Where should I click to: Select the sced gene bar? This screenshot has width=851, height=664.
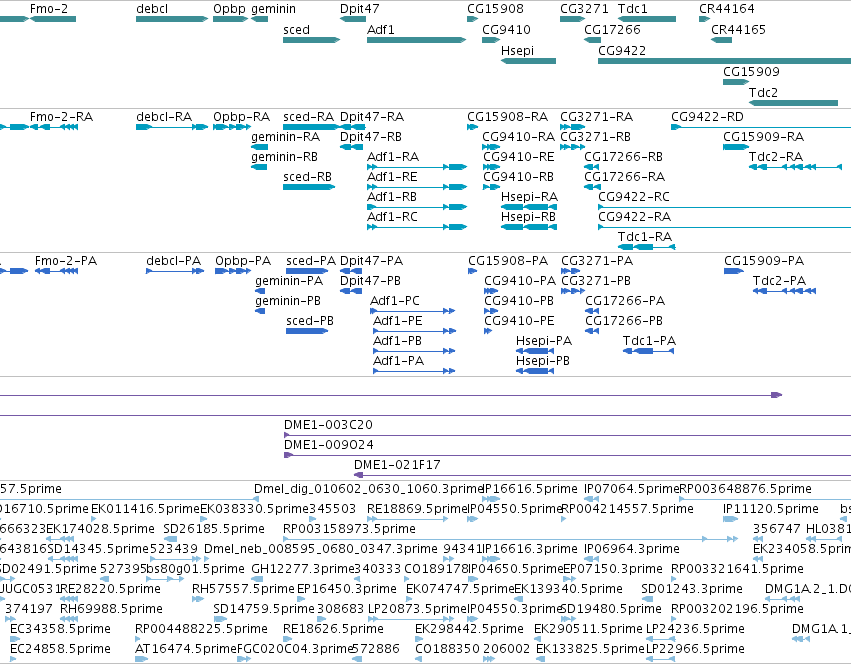(311, 40)
